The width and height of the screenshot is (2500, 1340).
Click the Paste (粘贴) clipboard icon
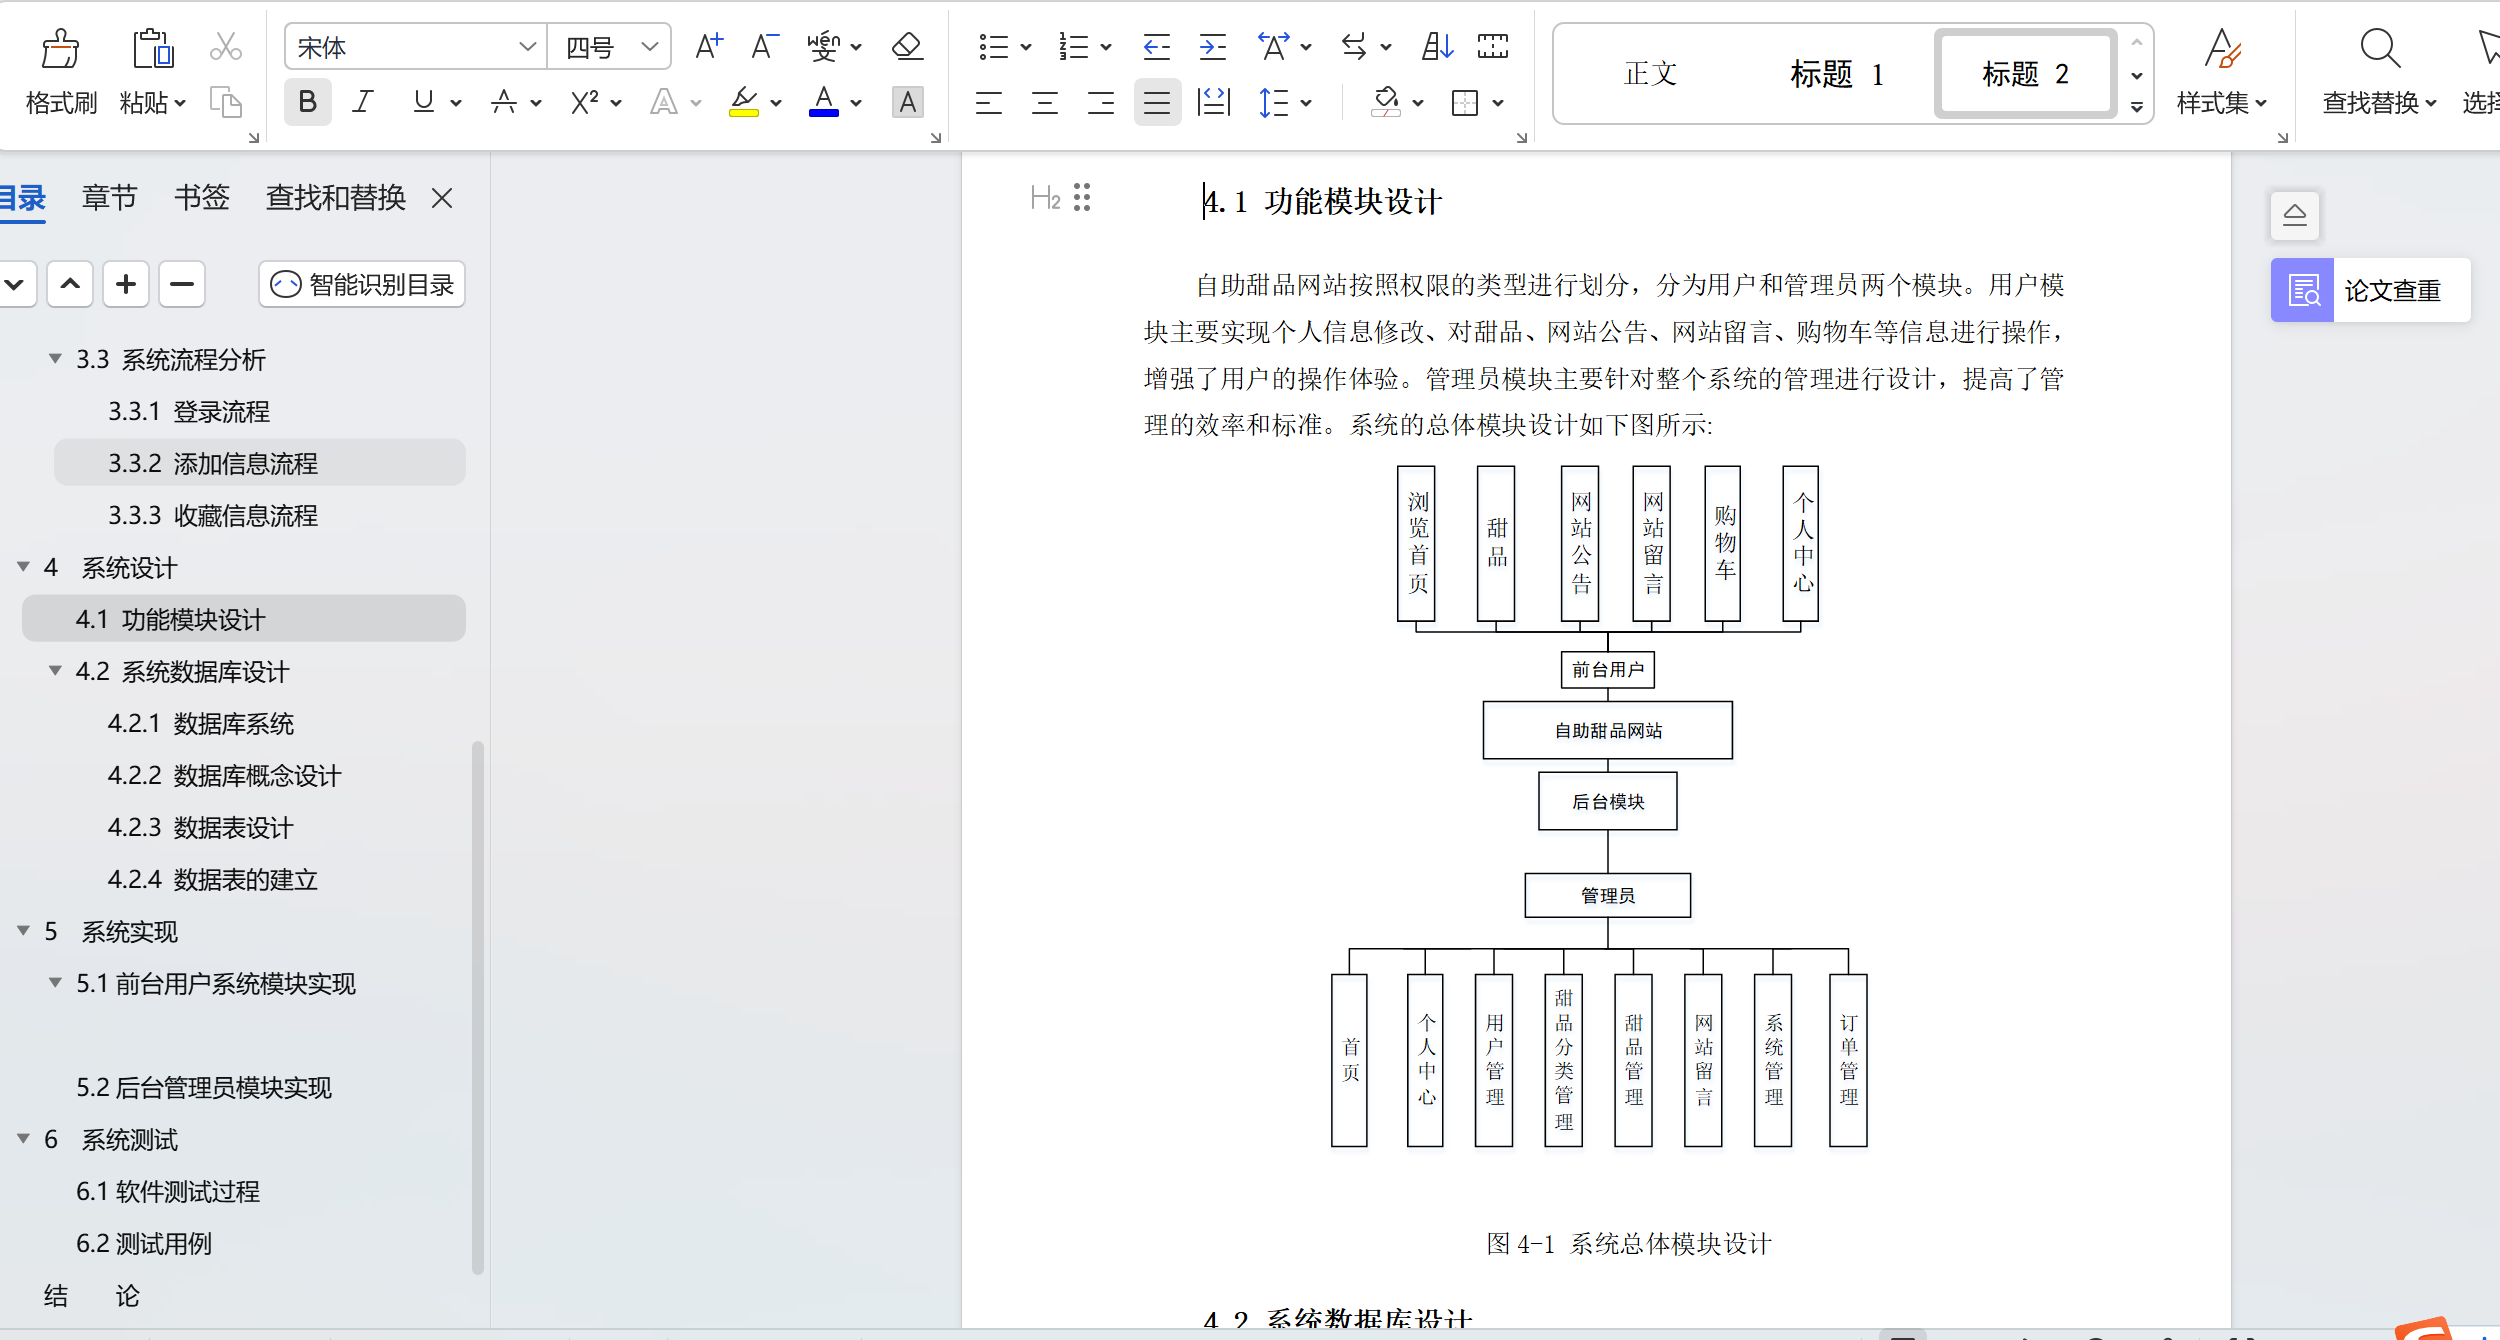(x=153, y=48)
